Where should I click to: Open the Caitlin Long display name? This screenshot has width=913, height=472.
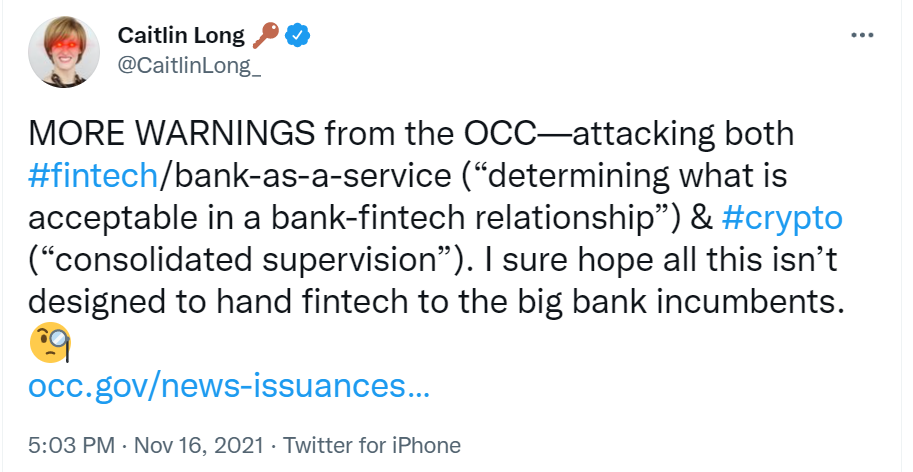pos(181,38)
